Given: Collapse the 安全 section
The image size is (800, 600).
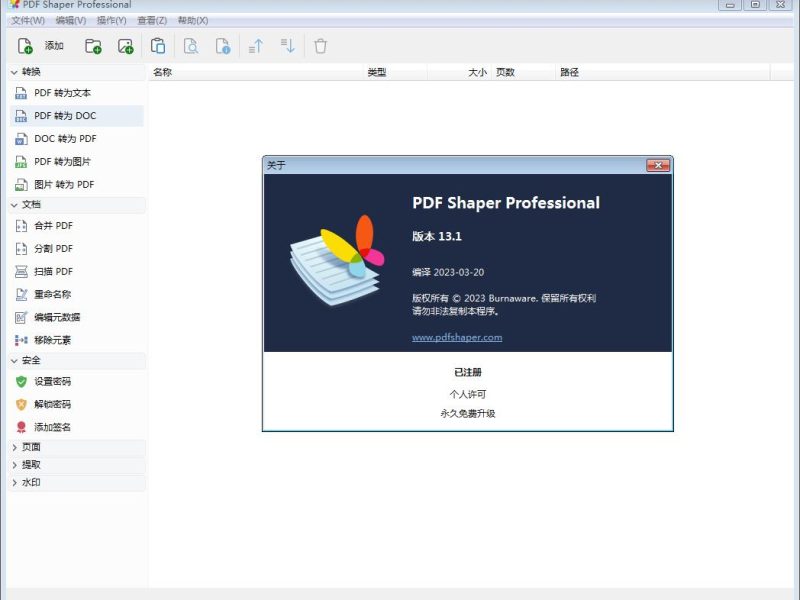Looking at the screenshot, I should (14, 361).
